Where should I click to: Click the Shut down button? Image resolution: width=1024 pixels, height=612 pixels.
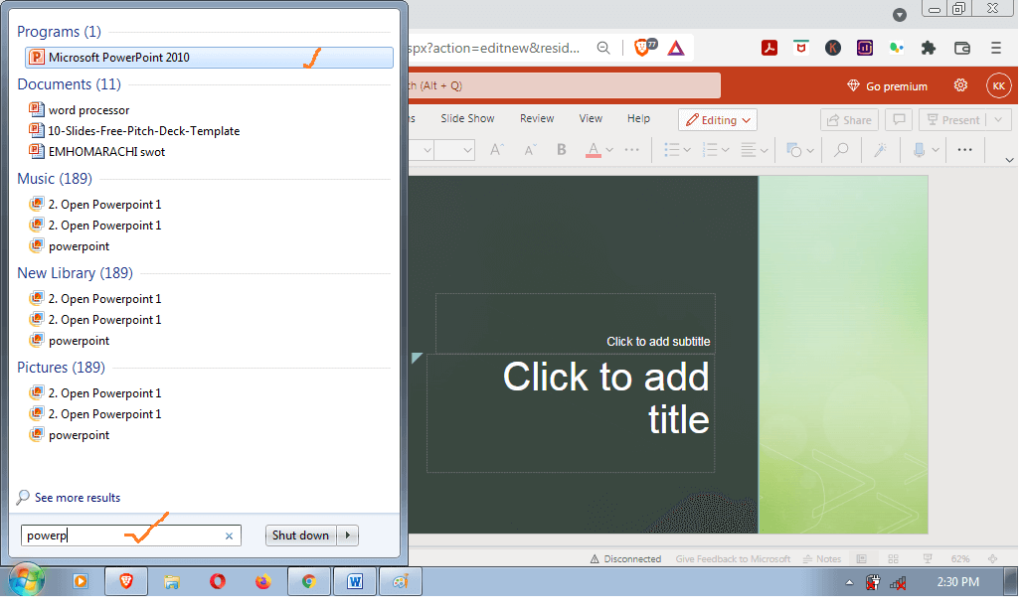click(300, 536)
